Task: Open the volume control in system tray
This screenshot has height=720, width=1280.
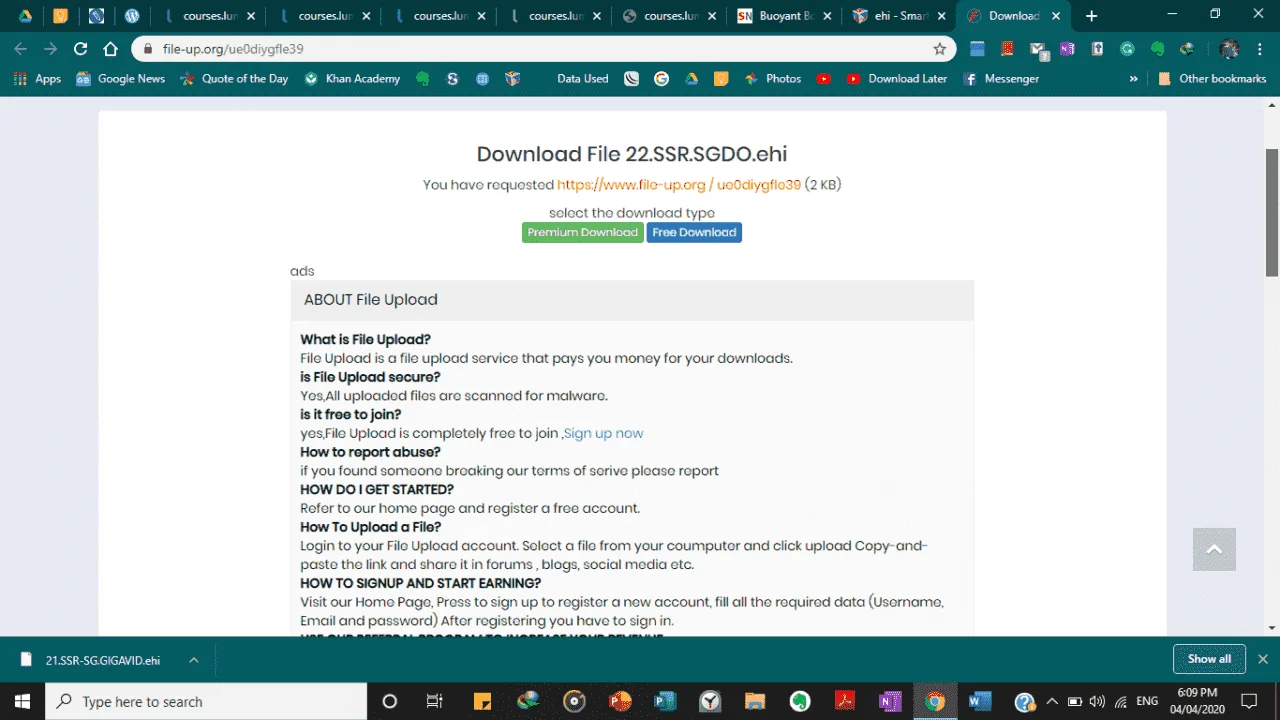Action: point(1097,701)
